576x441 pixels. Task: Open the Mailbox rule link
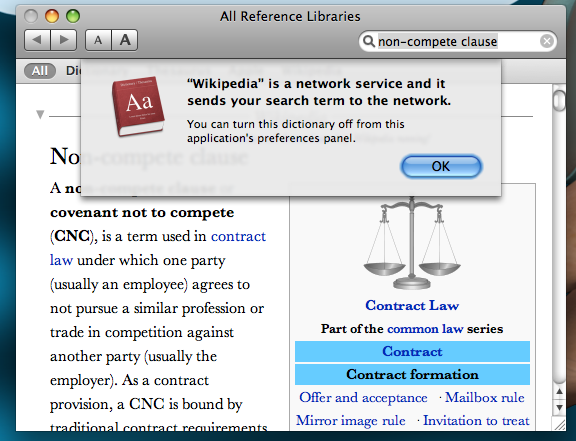(485, 398)
